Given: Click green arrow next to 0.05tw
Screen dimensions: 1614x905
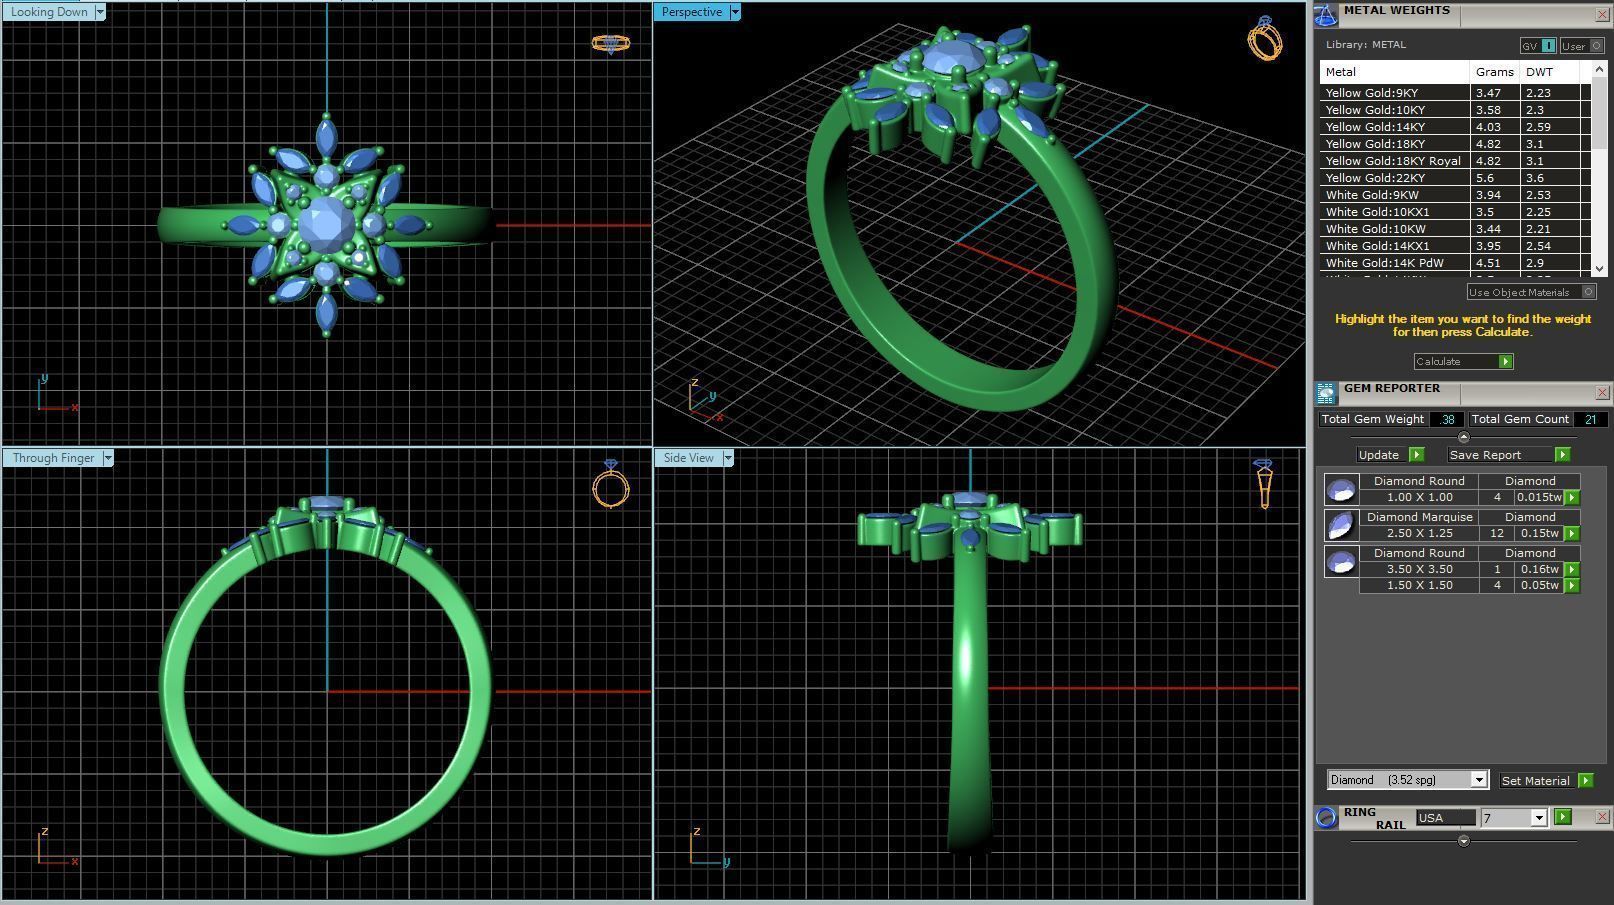Looking at the screenshot, I should [1572, 585].
